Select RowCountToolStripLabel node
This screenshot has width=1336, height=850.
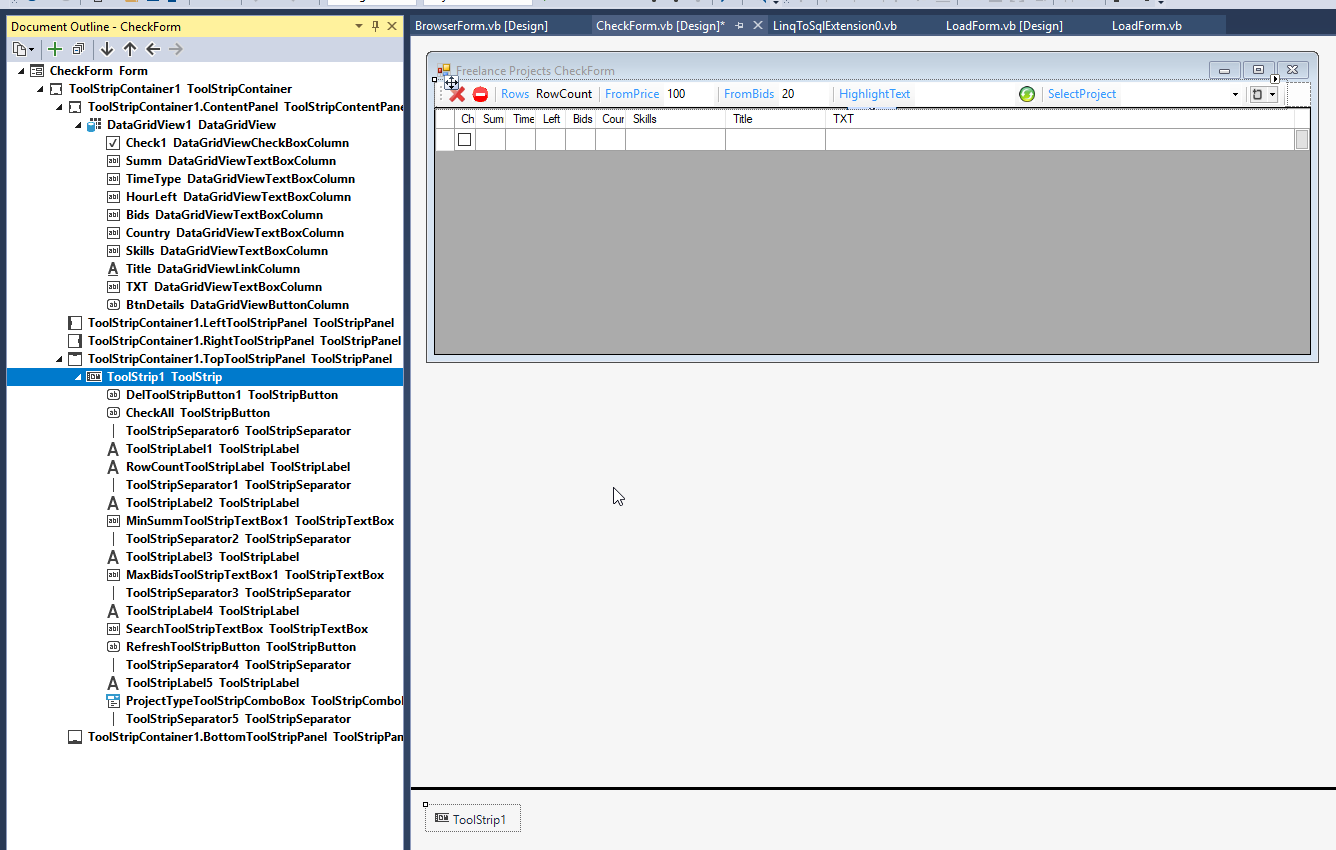coord(238,467)
